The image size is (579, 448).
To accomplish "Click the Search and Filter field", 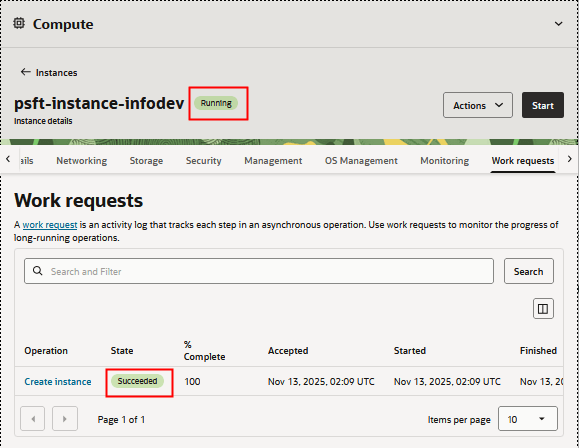I will [x=259, y=271].
